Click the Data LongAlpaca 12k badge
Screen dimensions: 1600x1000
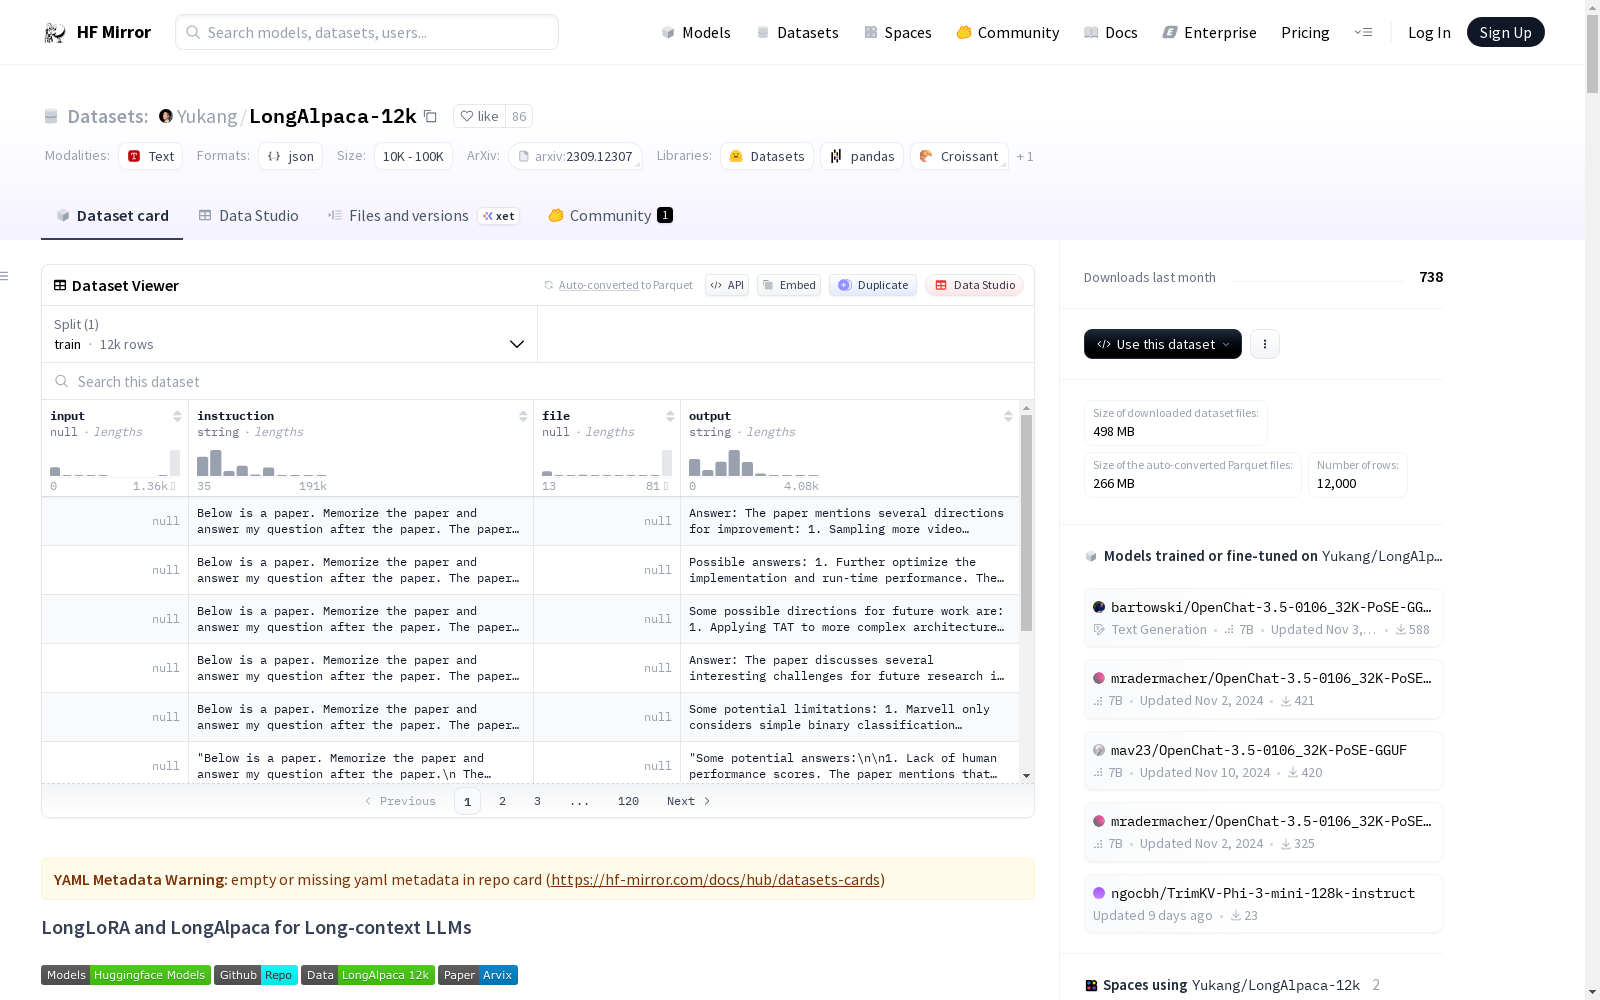[x=368, y=975]
